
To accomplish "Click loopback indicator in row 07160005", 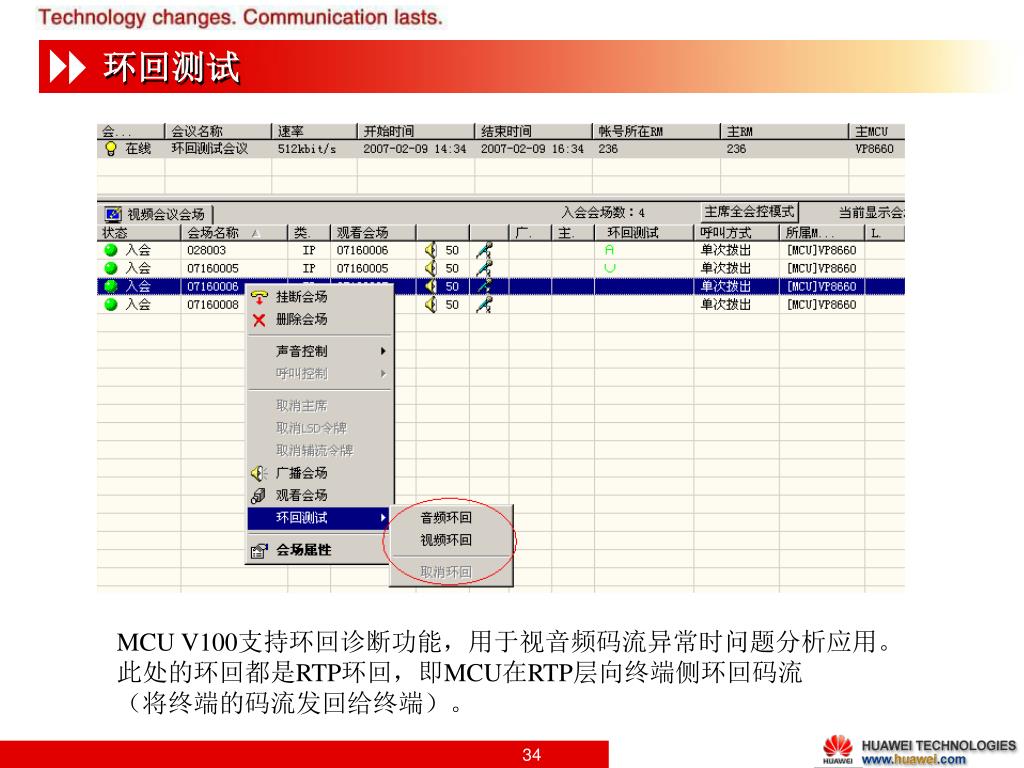I will 609,268.
